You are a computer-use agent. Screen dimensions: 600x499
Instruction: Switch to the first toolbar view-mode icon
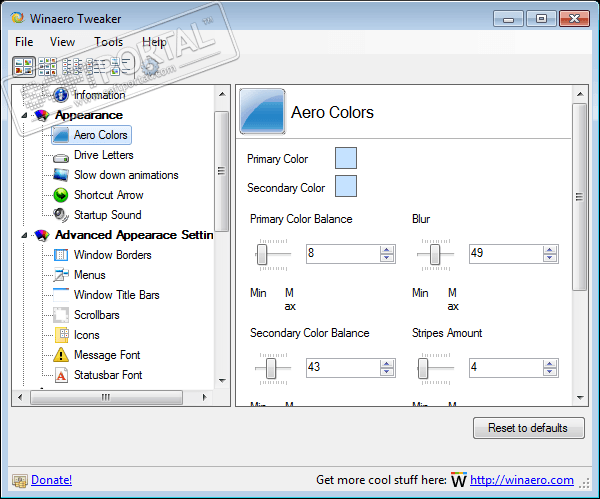pyautogui.click(x=24, y=67)
